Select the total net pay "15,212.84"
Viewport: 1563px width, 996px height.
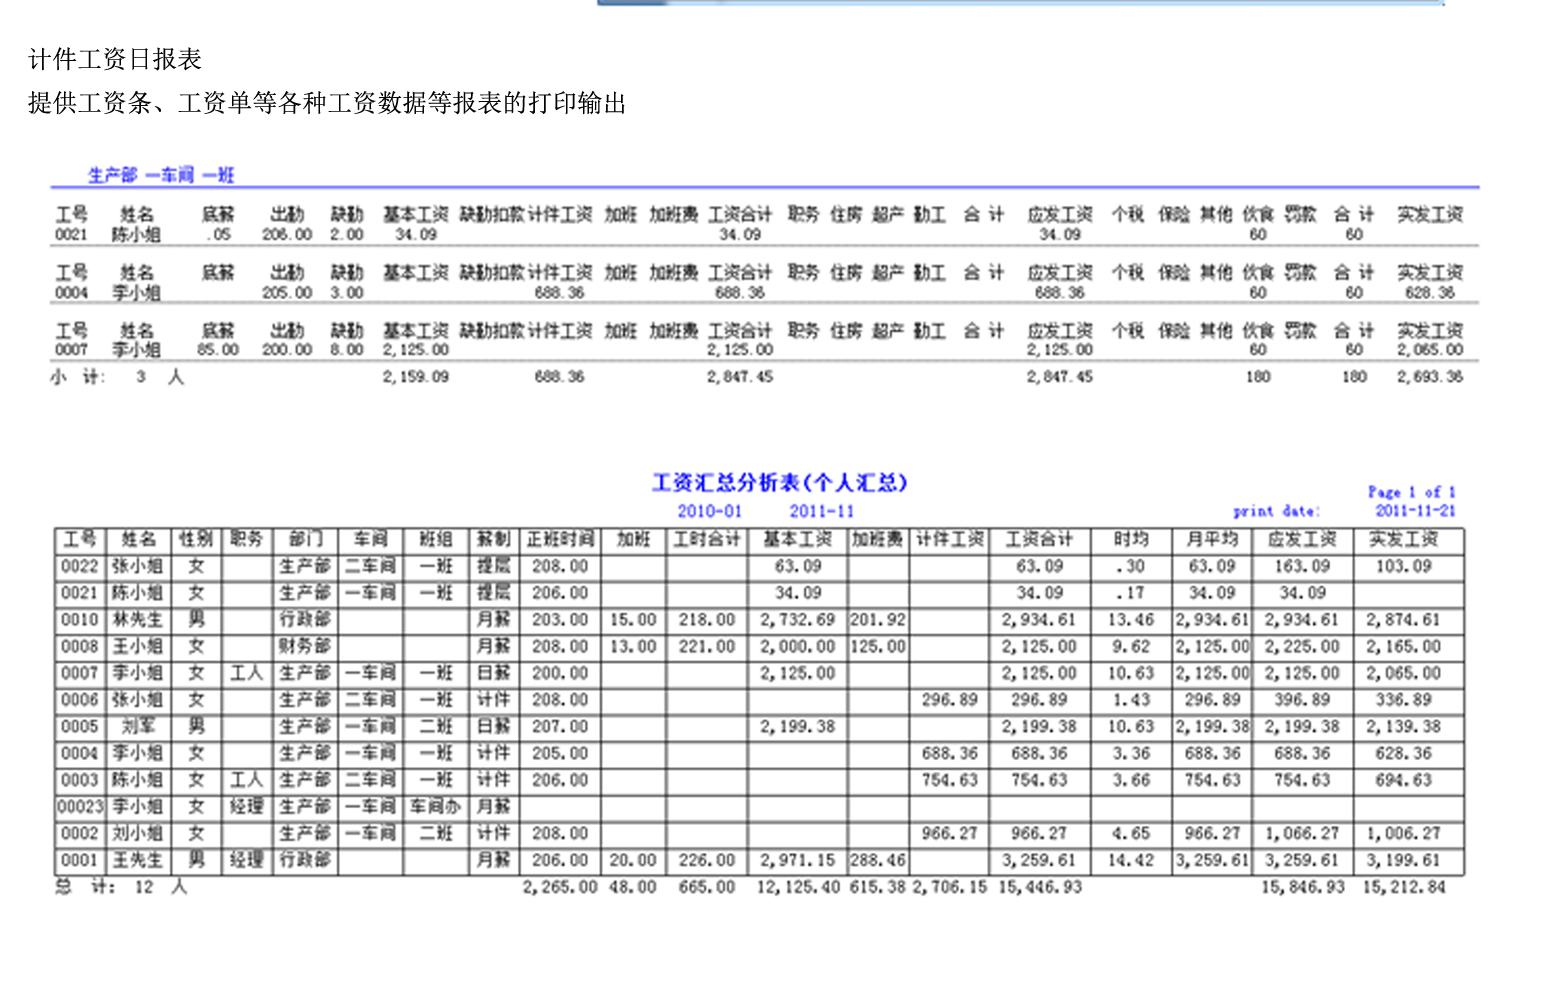pos(1404,887)
